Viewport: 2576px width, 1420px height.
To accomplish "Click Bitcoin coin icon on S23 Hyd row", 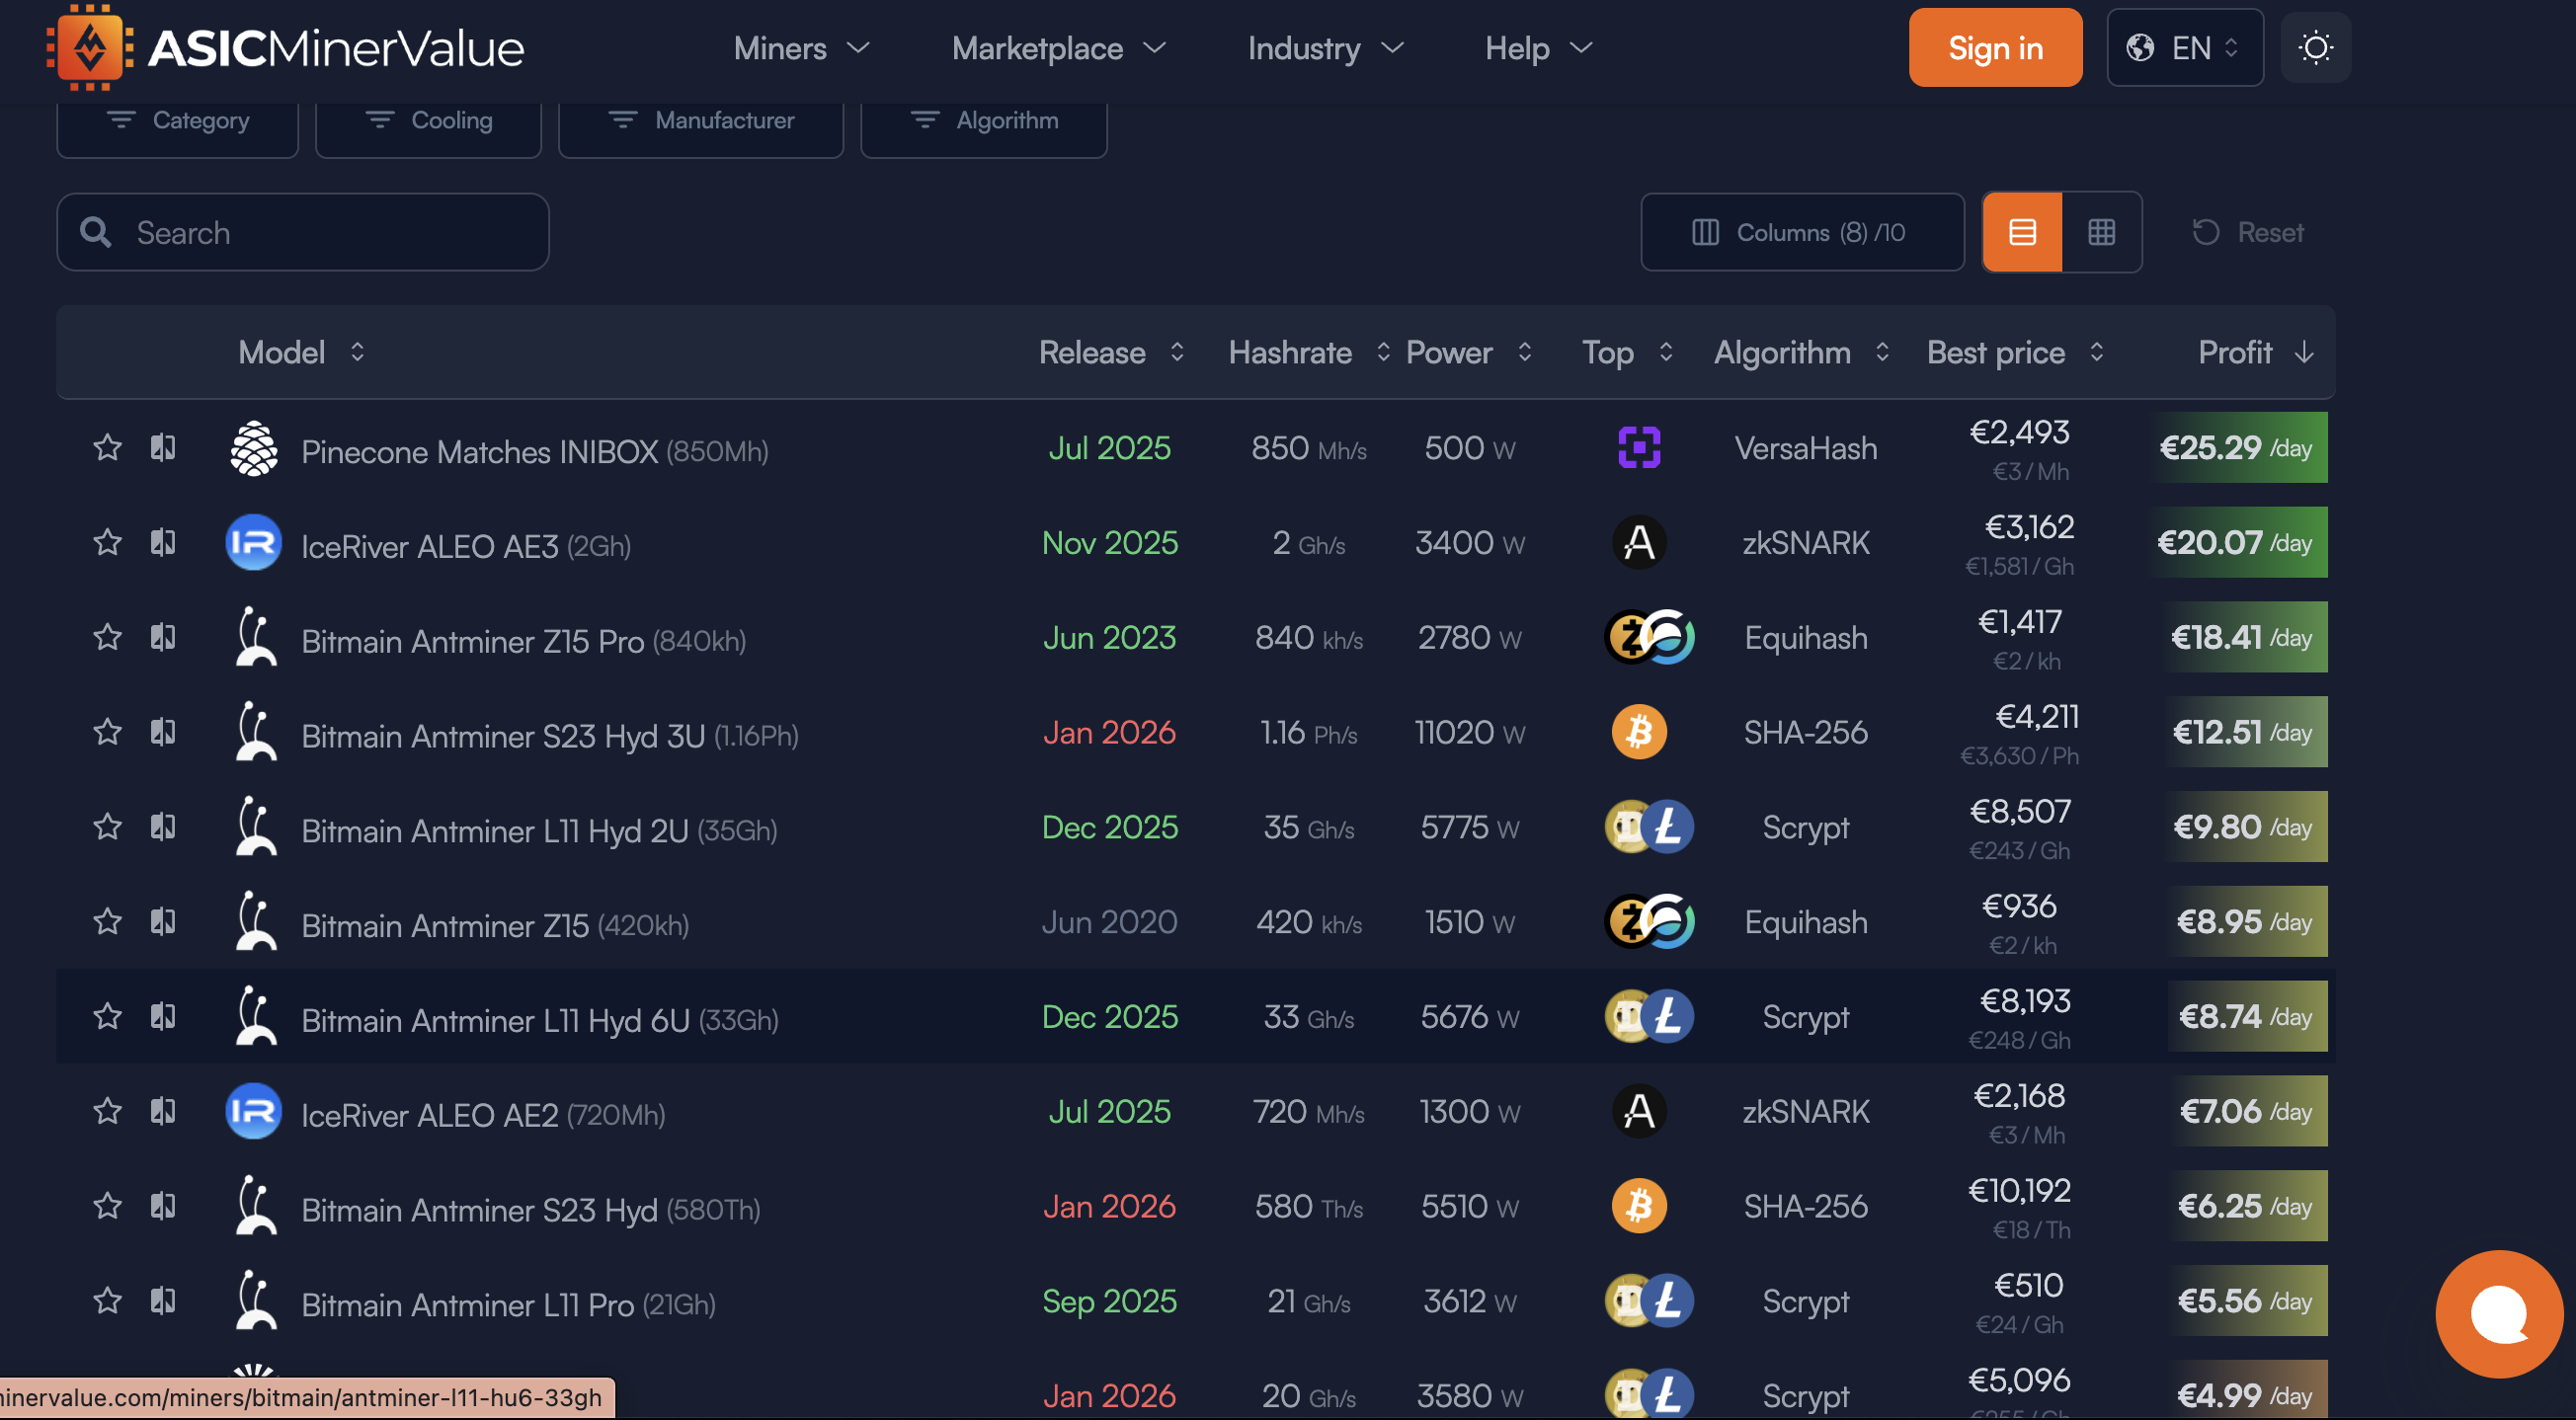I will [1639, 1206].
